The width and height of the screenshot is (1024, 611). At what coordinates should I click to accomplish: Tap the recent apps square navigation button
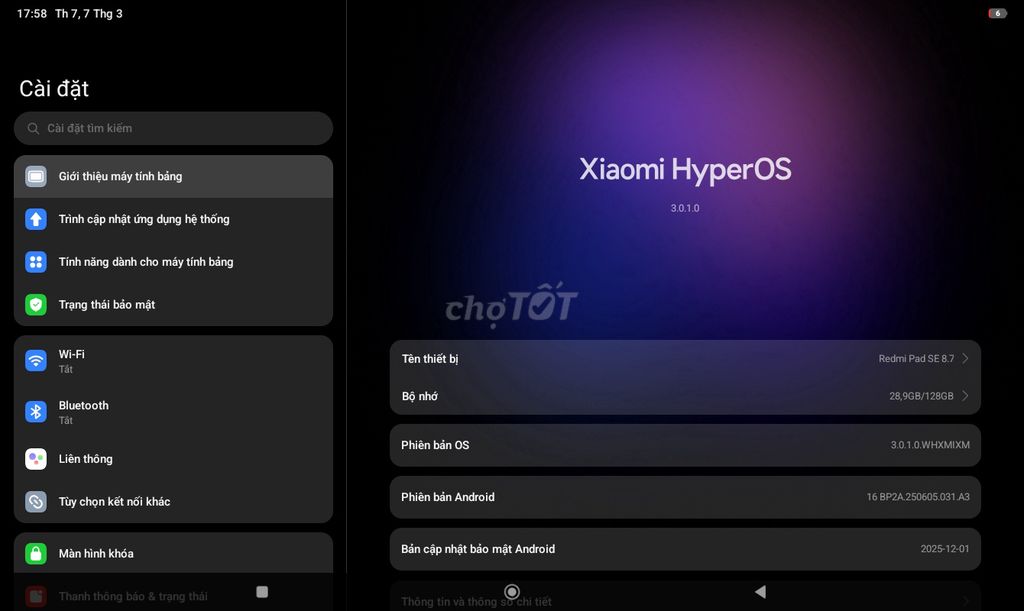(x=262, y=591)
